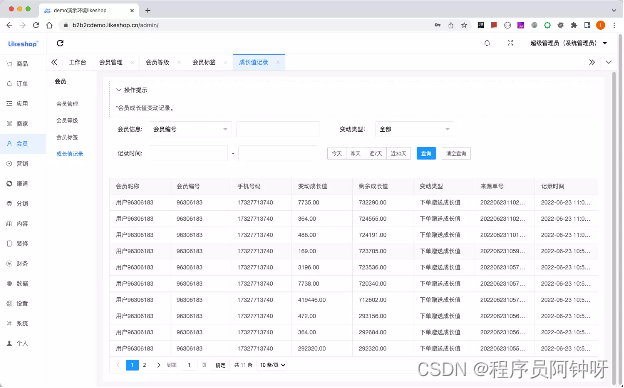The image size is (624, 388).
Task: Go to page 2 in pagination
Action: [x=144, y=365]
